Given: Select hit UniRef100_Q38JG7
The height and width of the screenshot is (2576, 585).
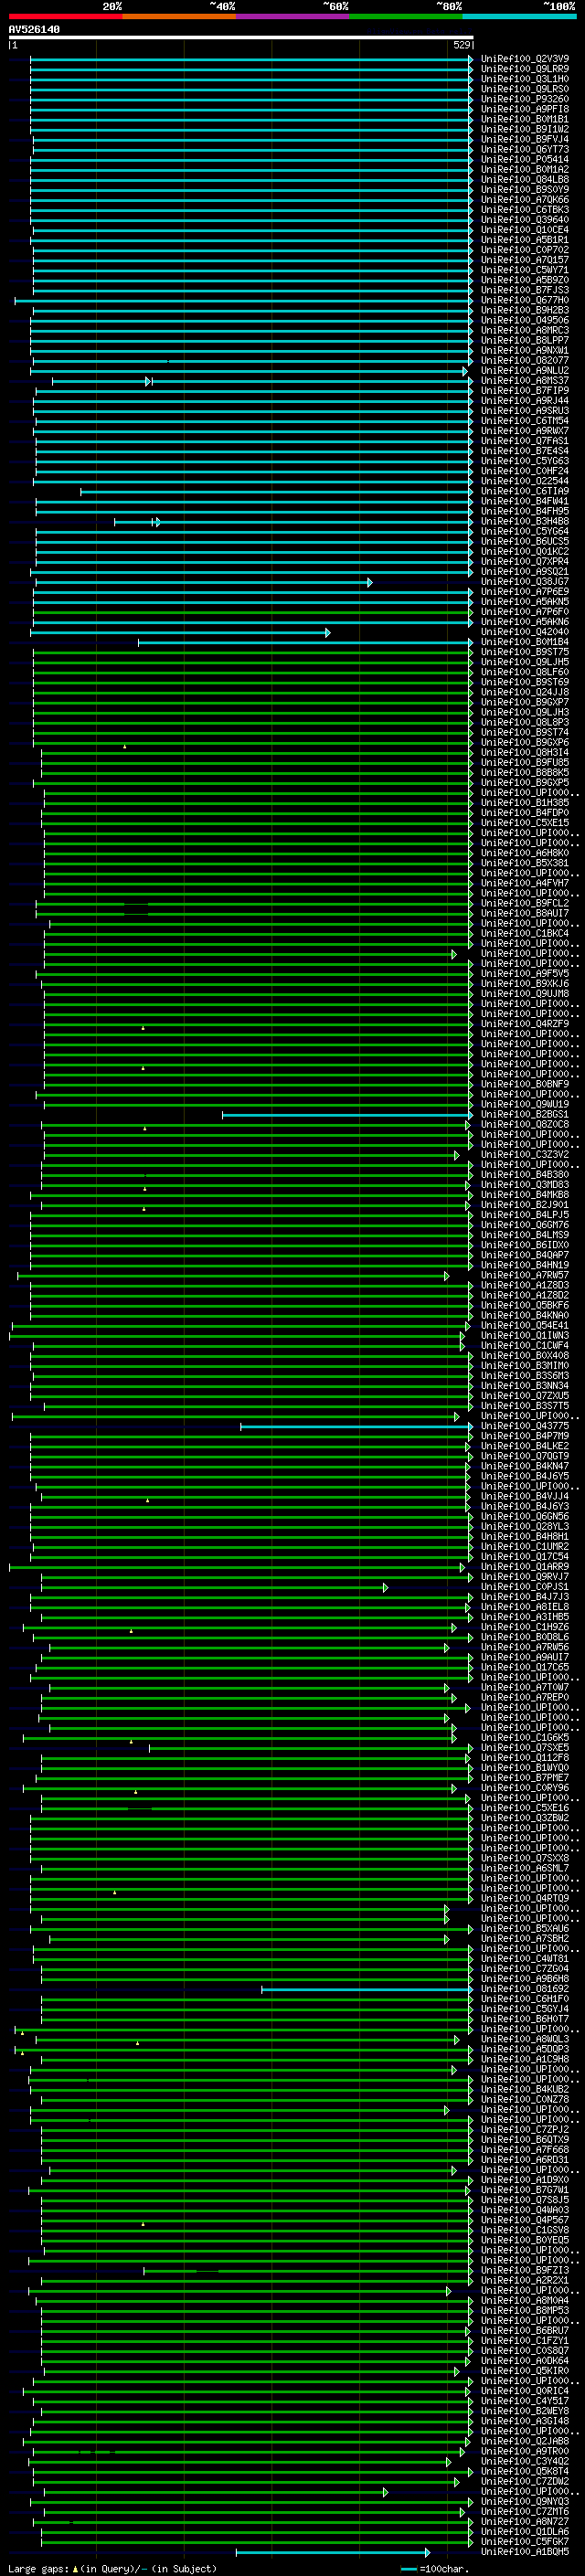Looking at the screenshot, I should 525,581.
